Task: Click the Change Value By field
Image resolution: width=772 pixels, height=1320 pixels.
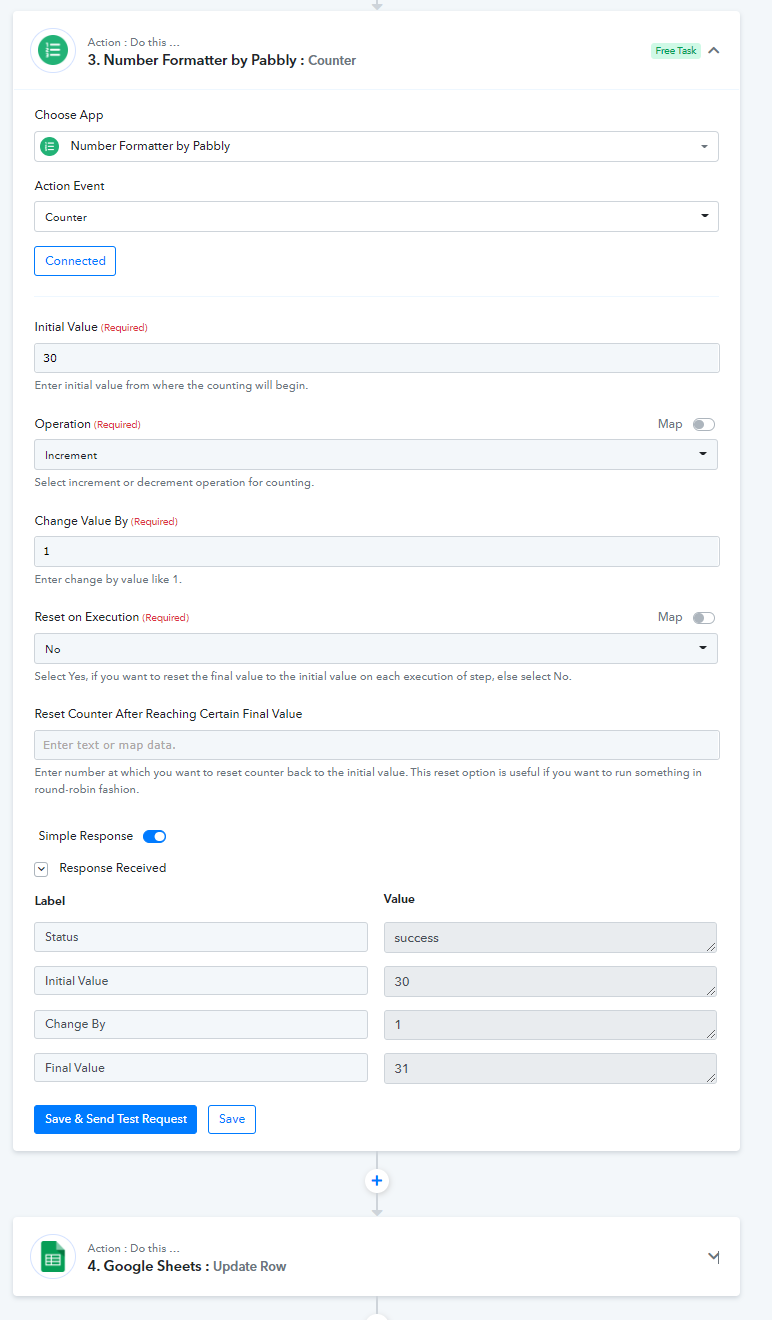Action: tap(377, 552)
